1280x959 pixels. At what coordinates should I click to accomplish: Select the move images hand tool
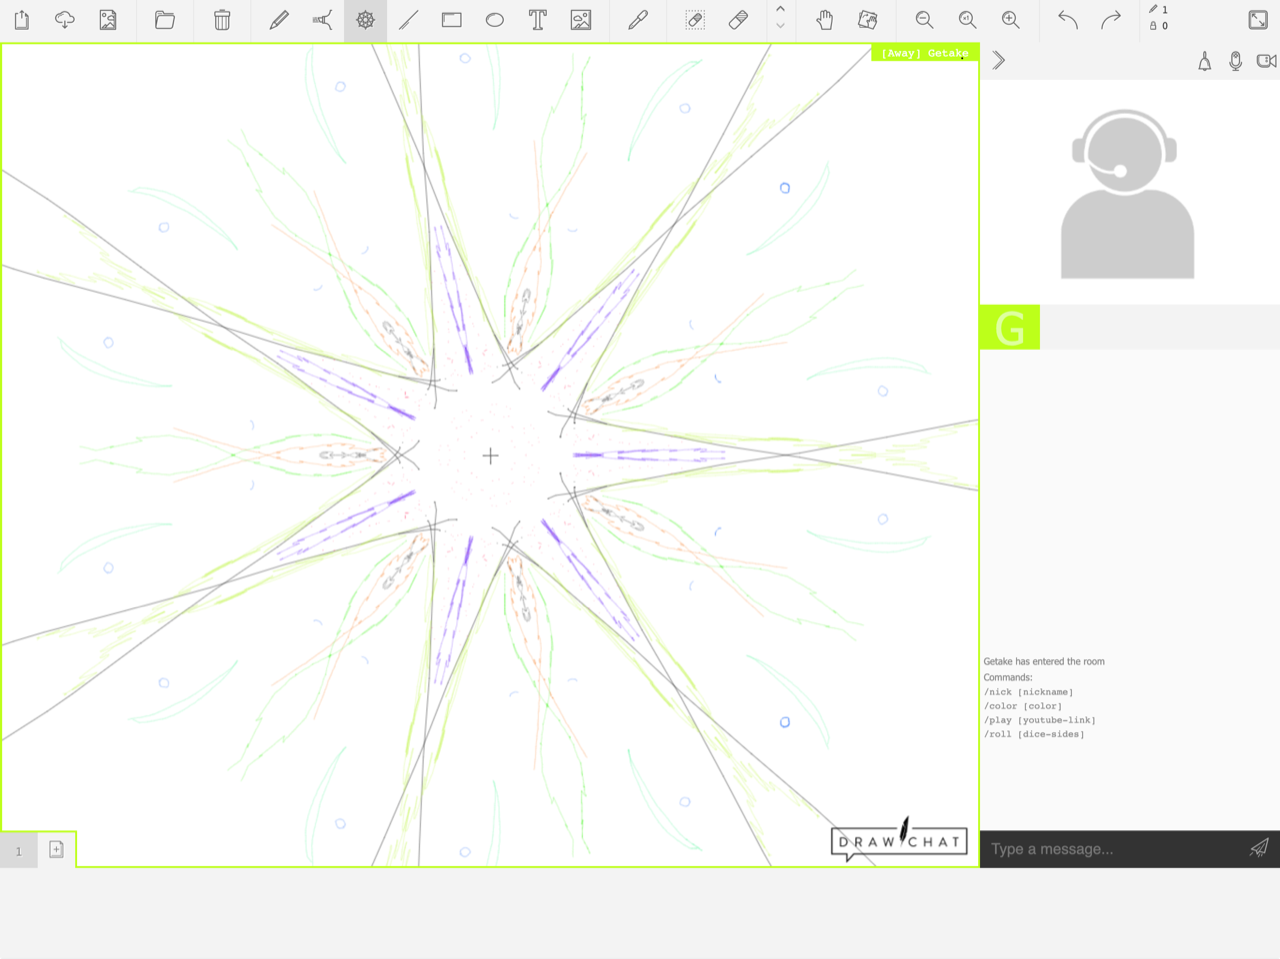click(868, 20)
